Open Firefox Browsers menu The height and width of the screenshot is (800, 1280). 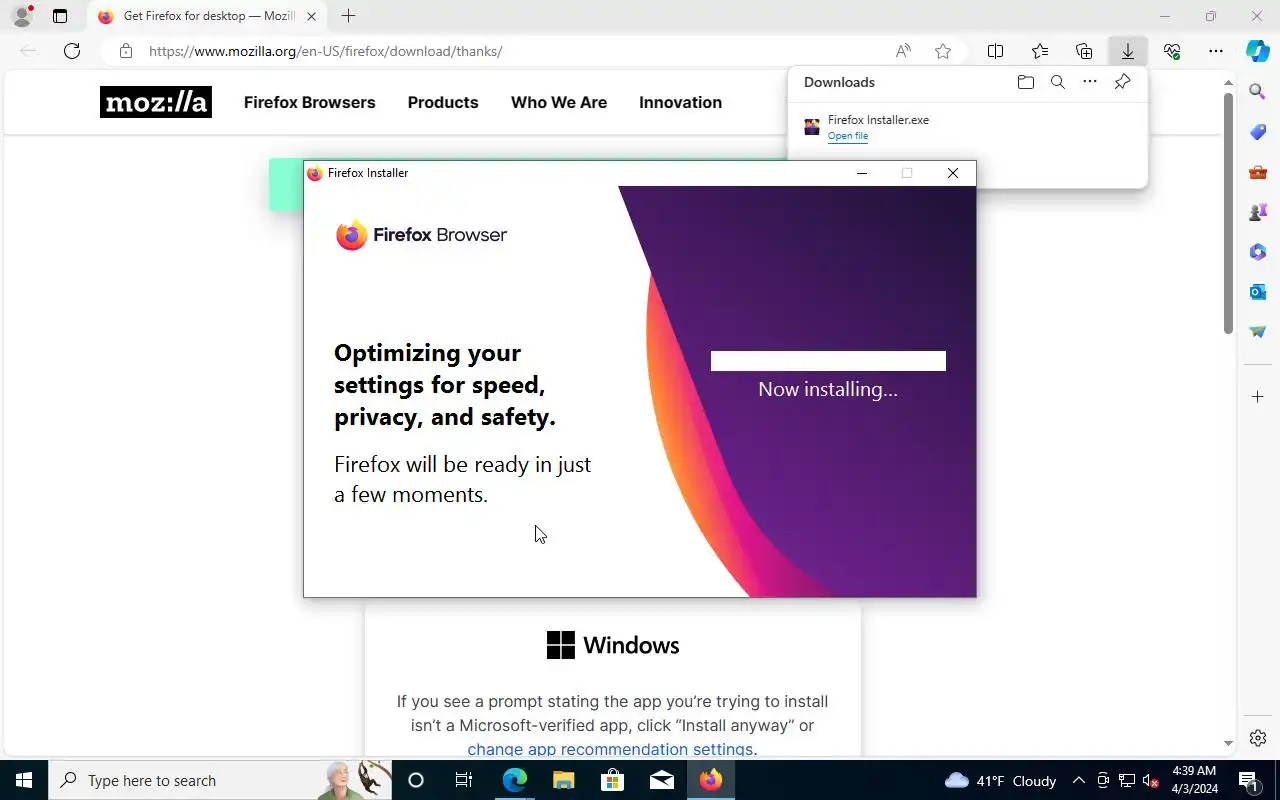coord(310,102)
